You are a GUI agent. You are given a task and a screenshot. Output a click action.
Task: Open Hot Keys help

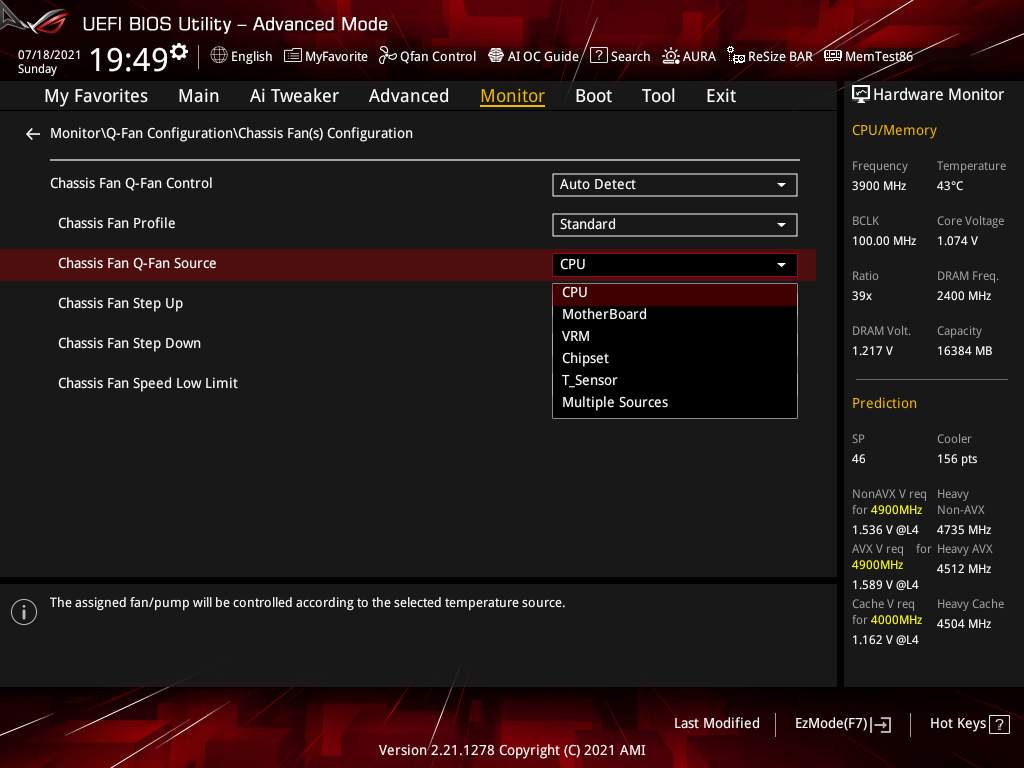(x=967, y=723)
